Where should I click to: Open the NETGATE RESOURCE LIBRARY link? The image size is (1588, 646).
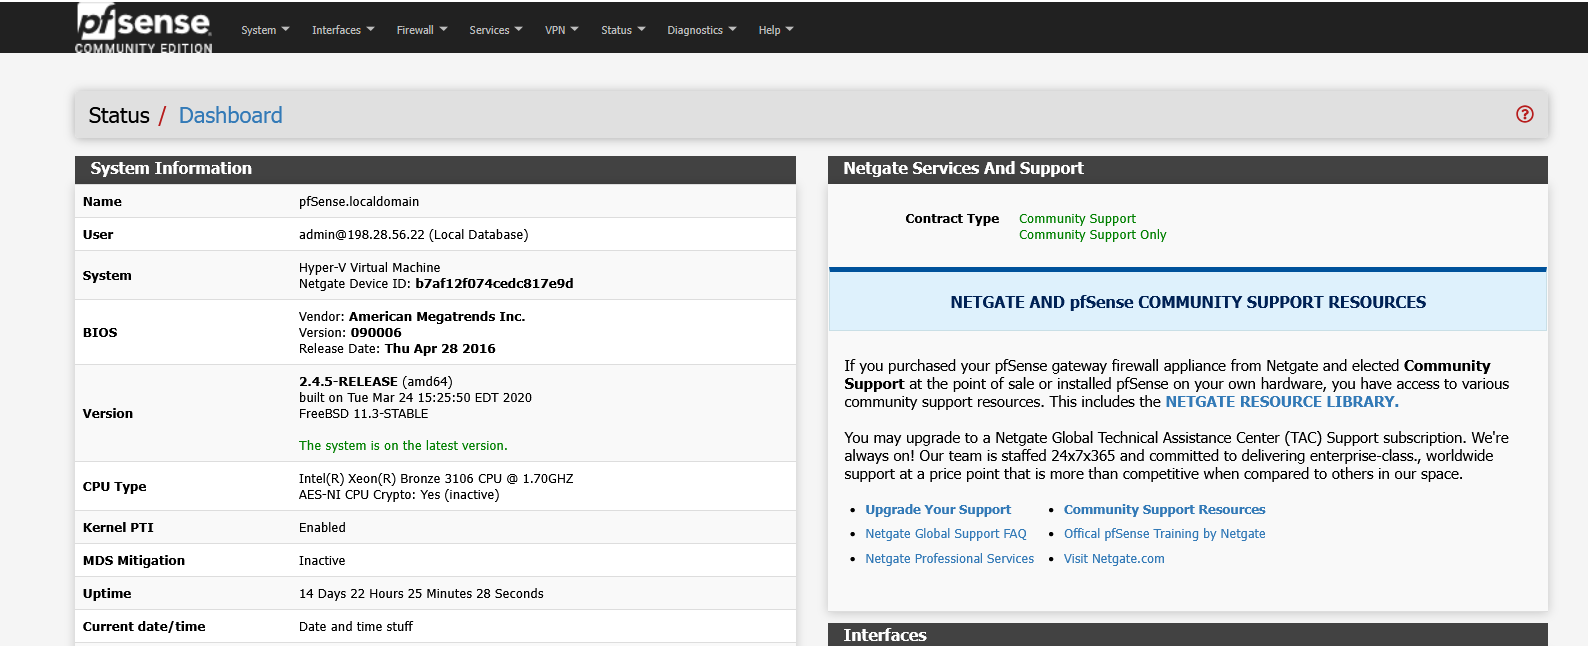1282,402
